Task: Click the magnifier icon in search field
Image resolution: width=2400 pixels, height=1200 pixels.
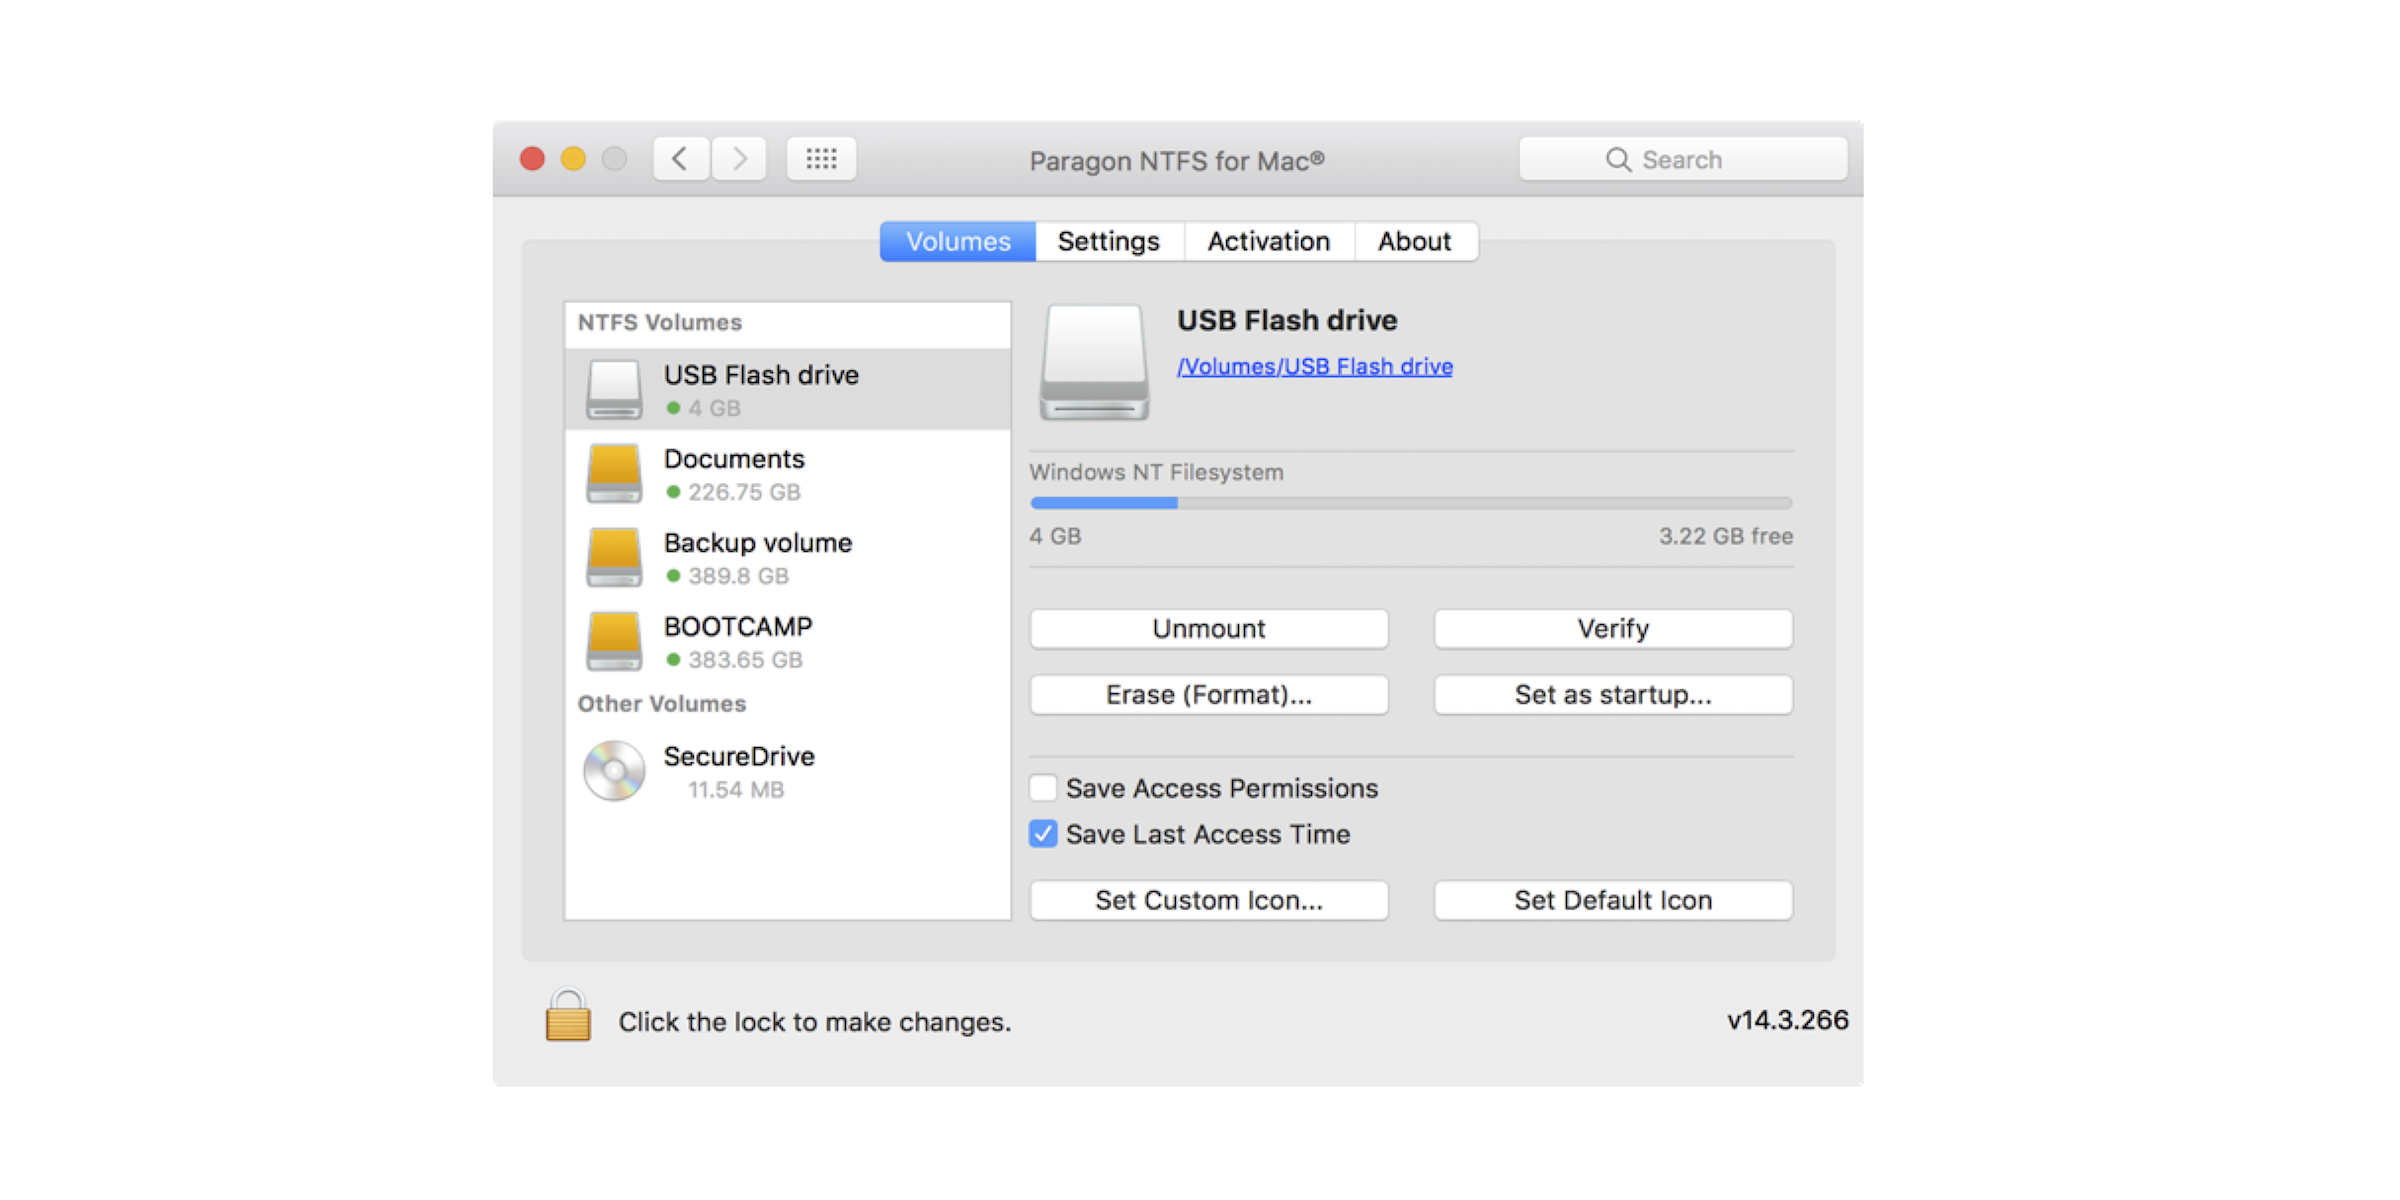Action: (x=1617, y=160)
